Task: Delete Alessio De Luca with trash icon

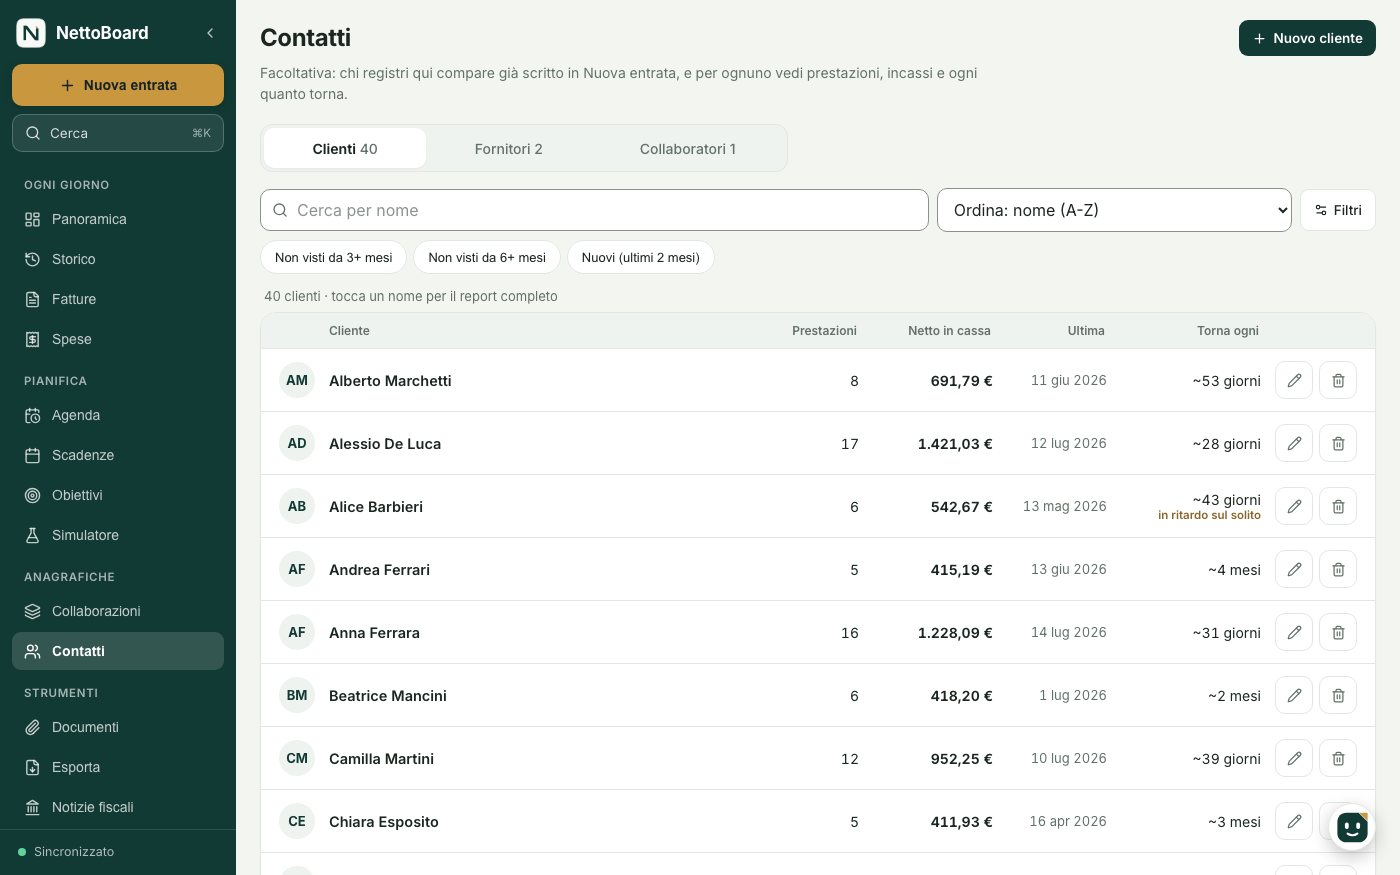Action: (1338, 443)
